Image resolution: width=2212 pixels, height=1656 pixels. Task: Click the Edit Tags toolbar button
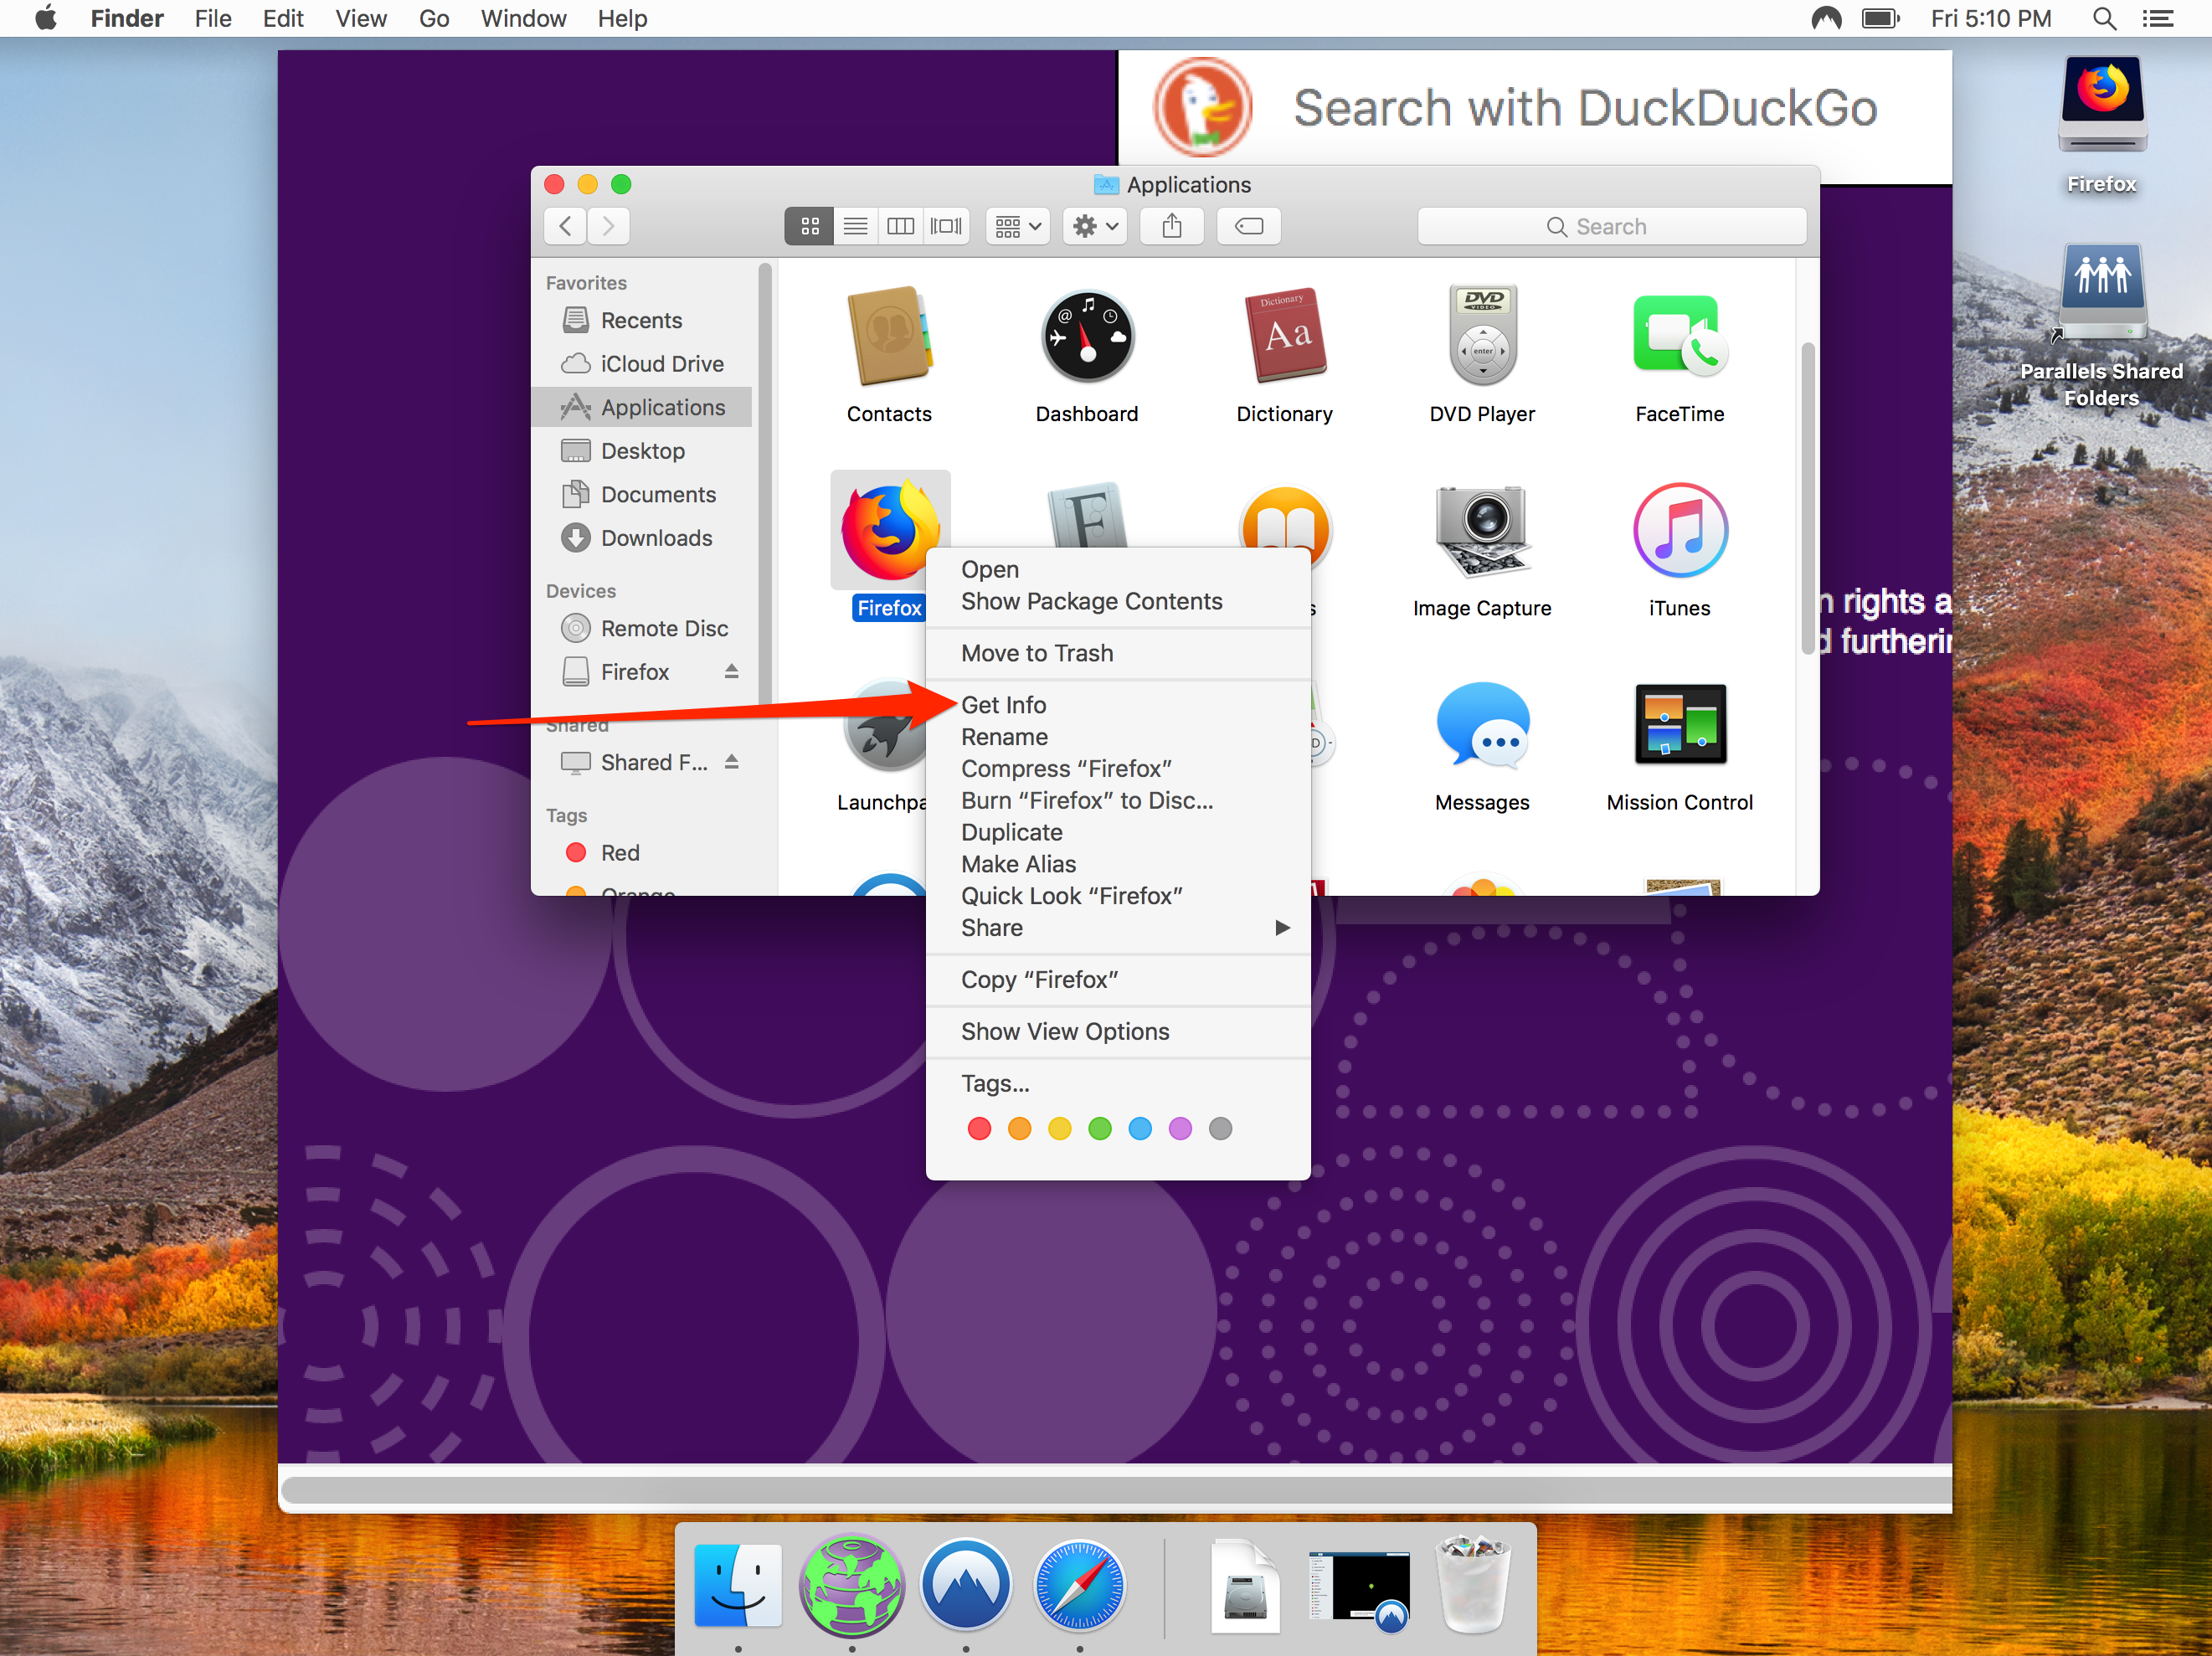(1249, 226)
